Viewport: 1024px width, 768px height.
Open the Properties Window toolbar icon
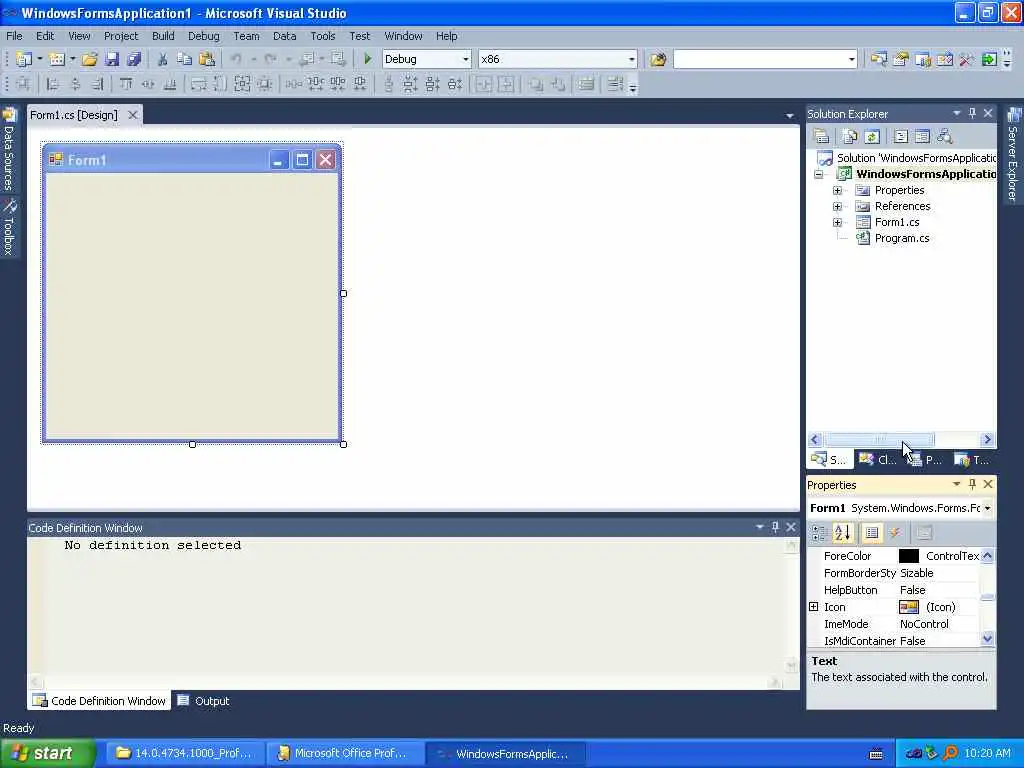click(901, 59)
